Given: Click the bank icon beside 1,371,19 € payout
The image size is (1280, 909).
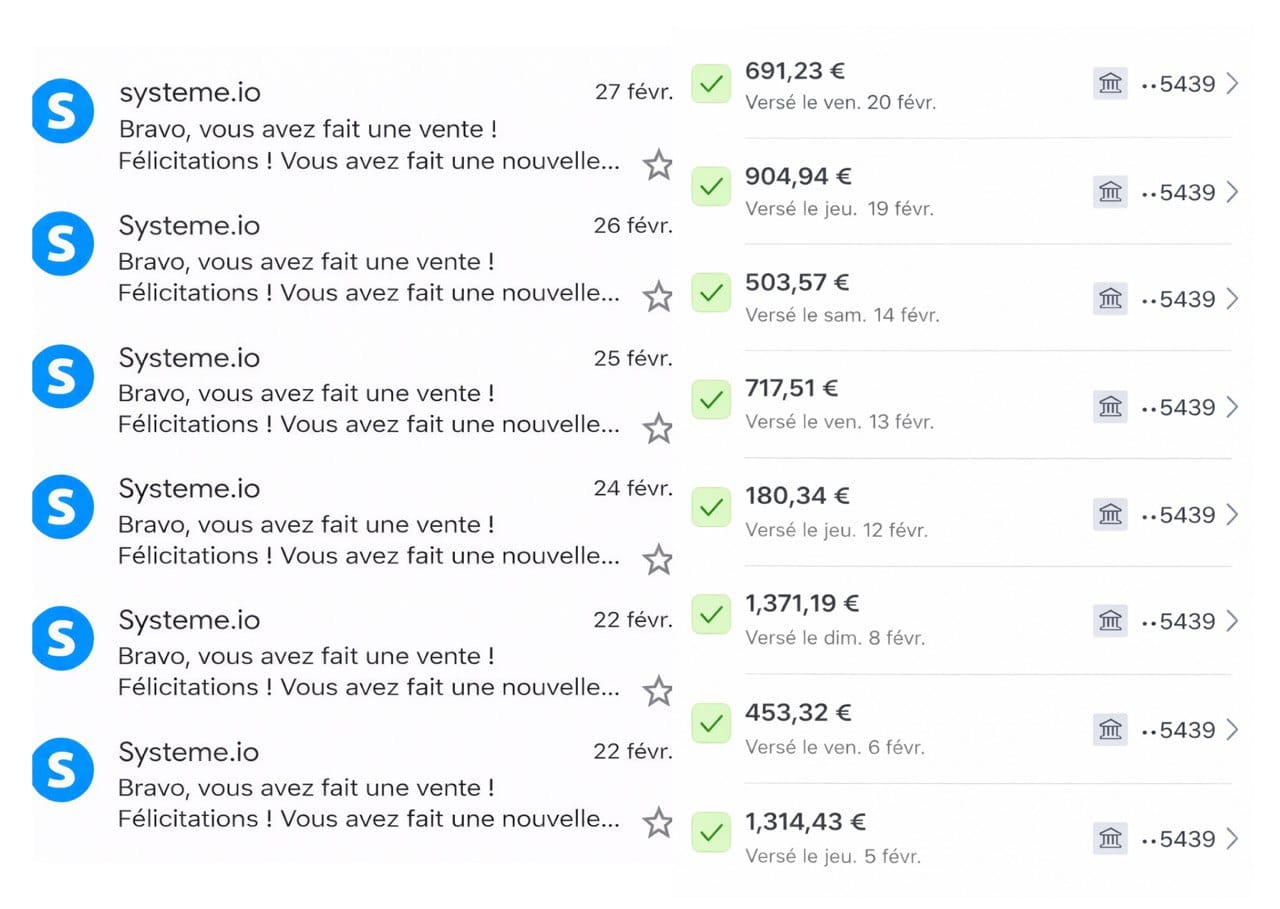Looking at the screenshot, I should click(x=1110, y=621).
